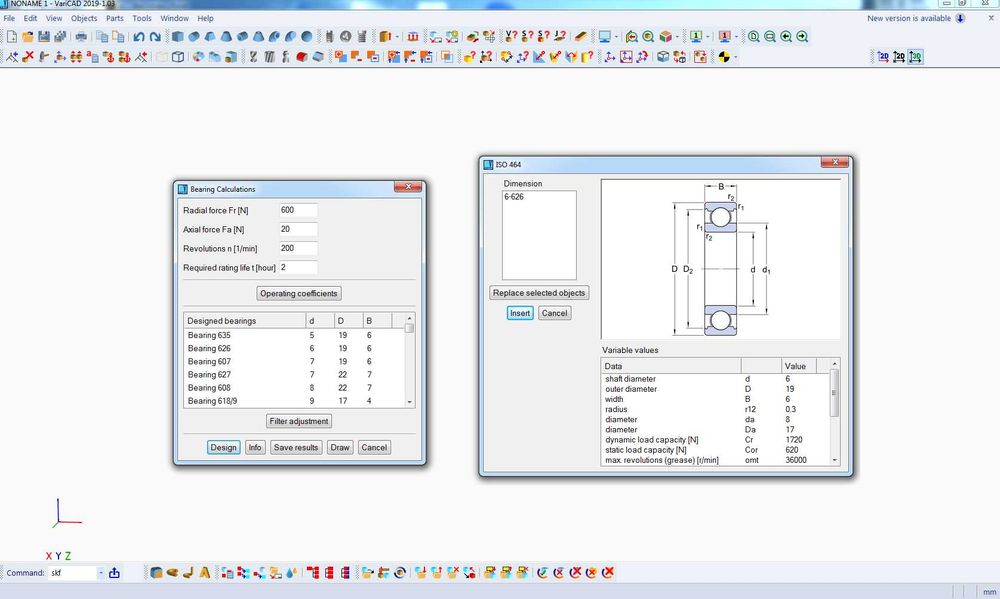The image size is (1000, 599).
Task: Click the Axial force Fa input field
Action: [x=298, y=229]
